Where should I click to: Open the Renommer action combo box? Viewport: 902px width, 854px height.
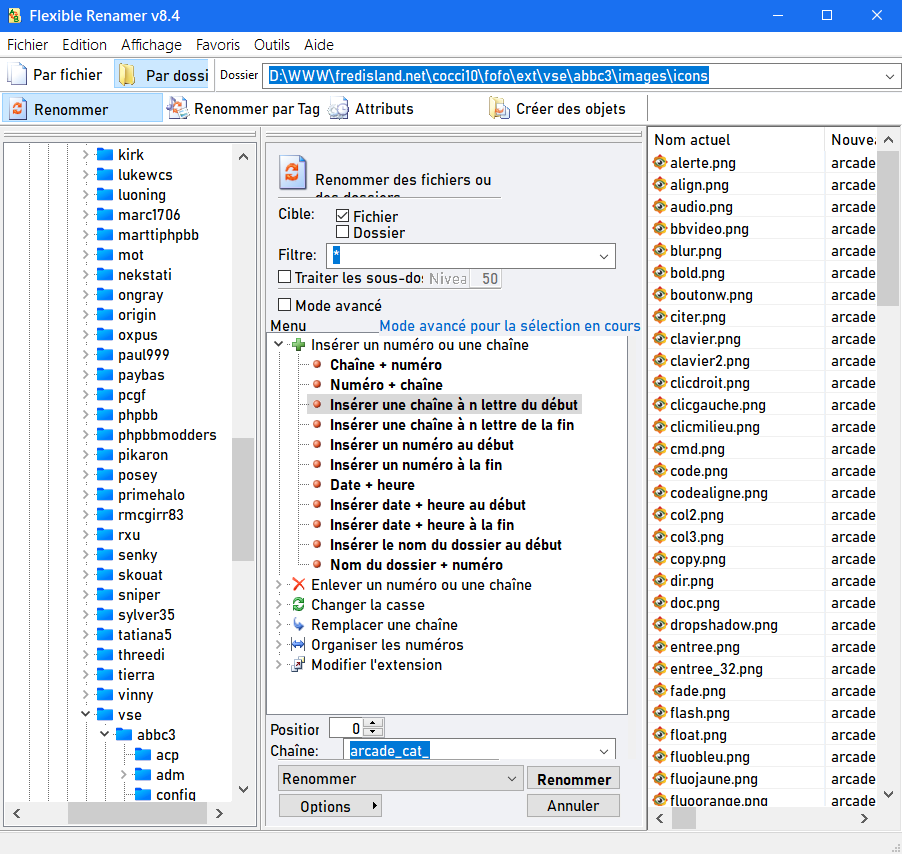(400, 779)
